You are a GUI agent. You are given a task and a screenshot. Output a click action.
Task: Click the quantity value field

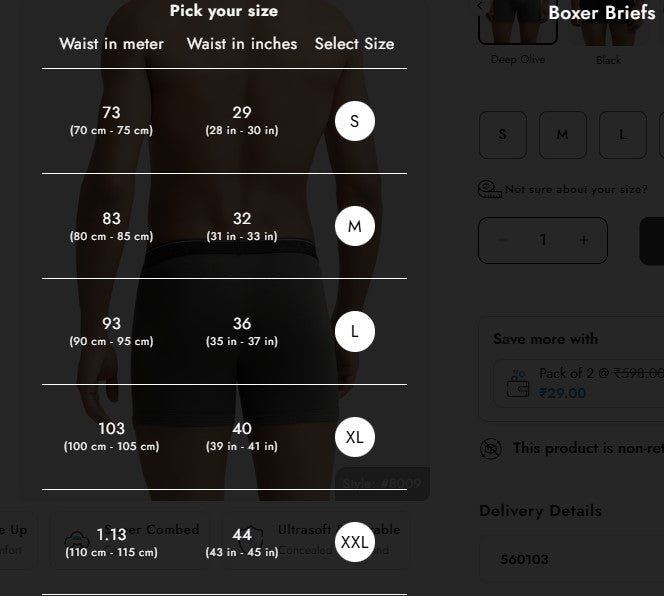[x=543, y=240]
